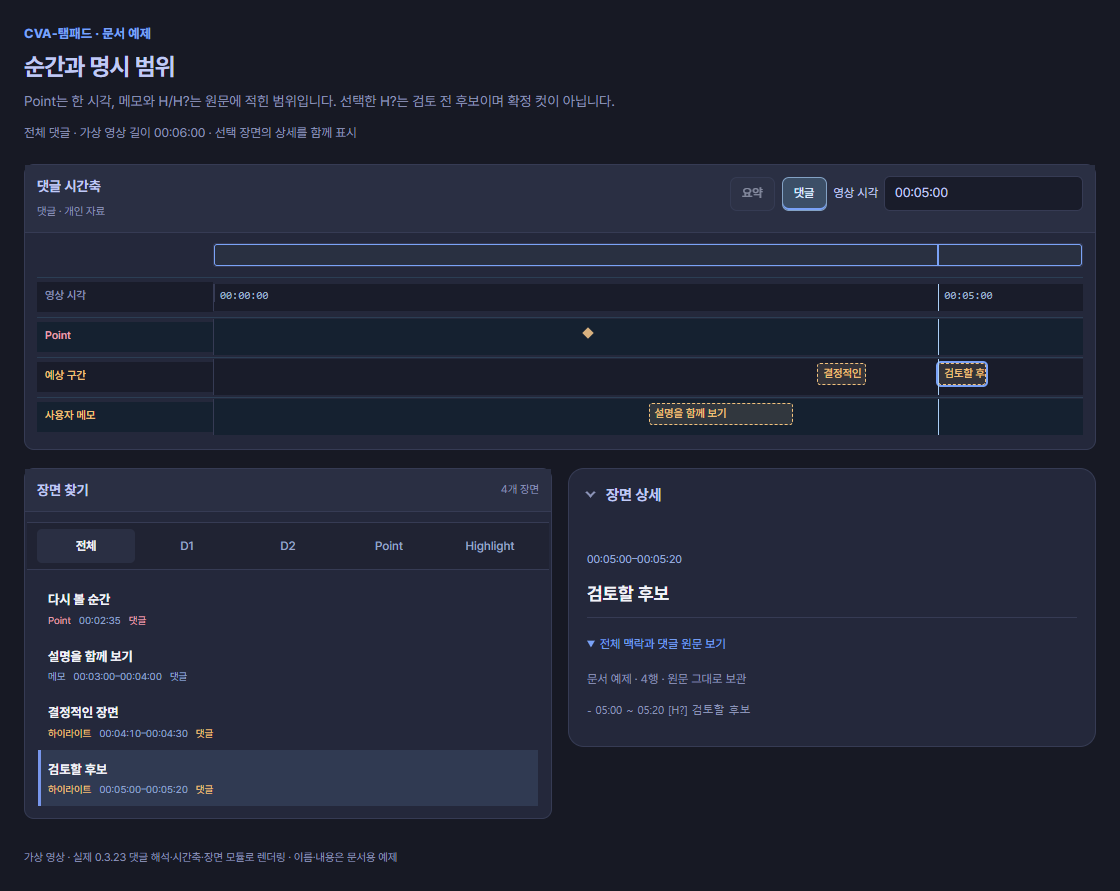Switch to the 요약 view button
This screenshot has width=1120, height=891.
pos(752,193)
